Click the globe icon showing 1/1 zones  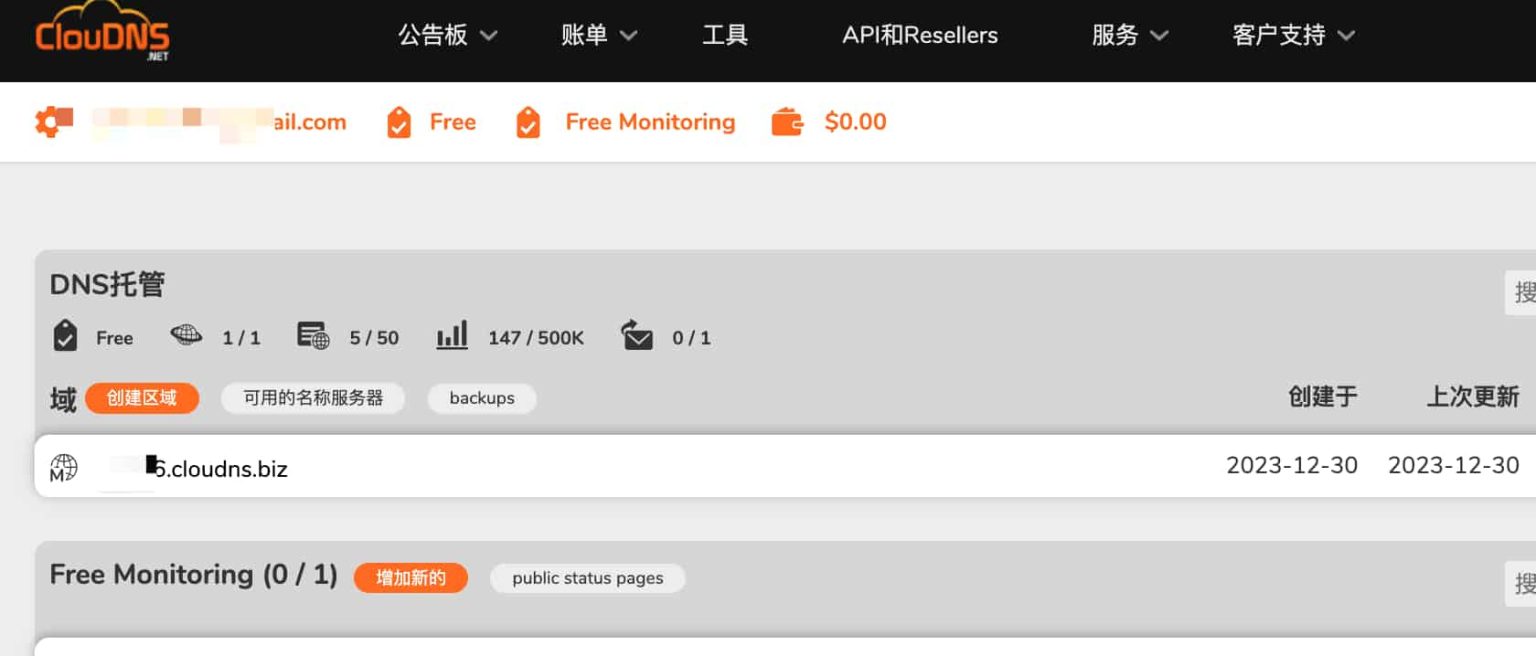[186, 337]
